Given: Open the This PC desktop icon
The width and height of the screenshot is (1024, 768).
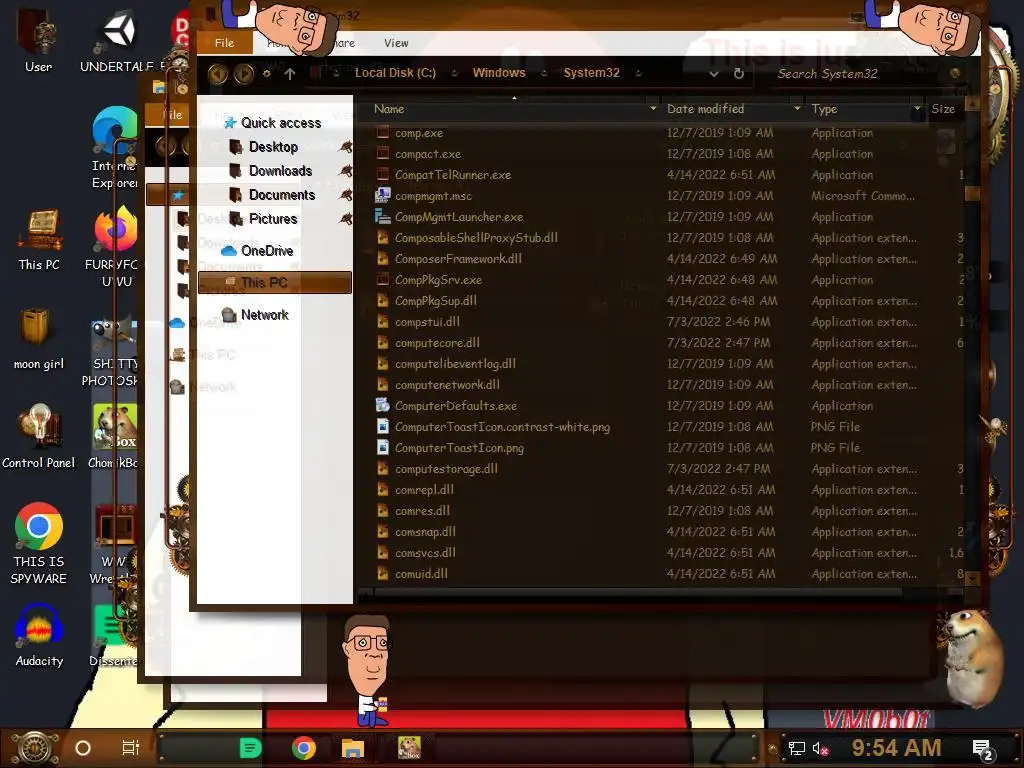Looking at the screenshot, I should click(39, 239).
